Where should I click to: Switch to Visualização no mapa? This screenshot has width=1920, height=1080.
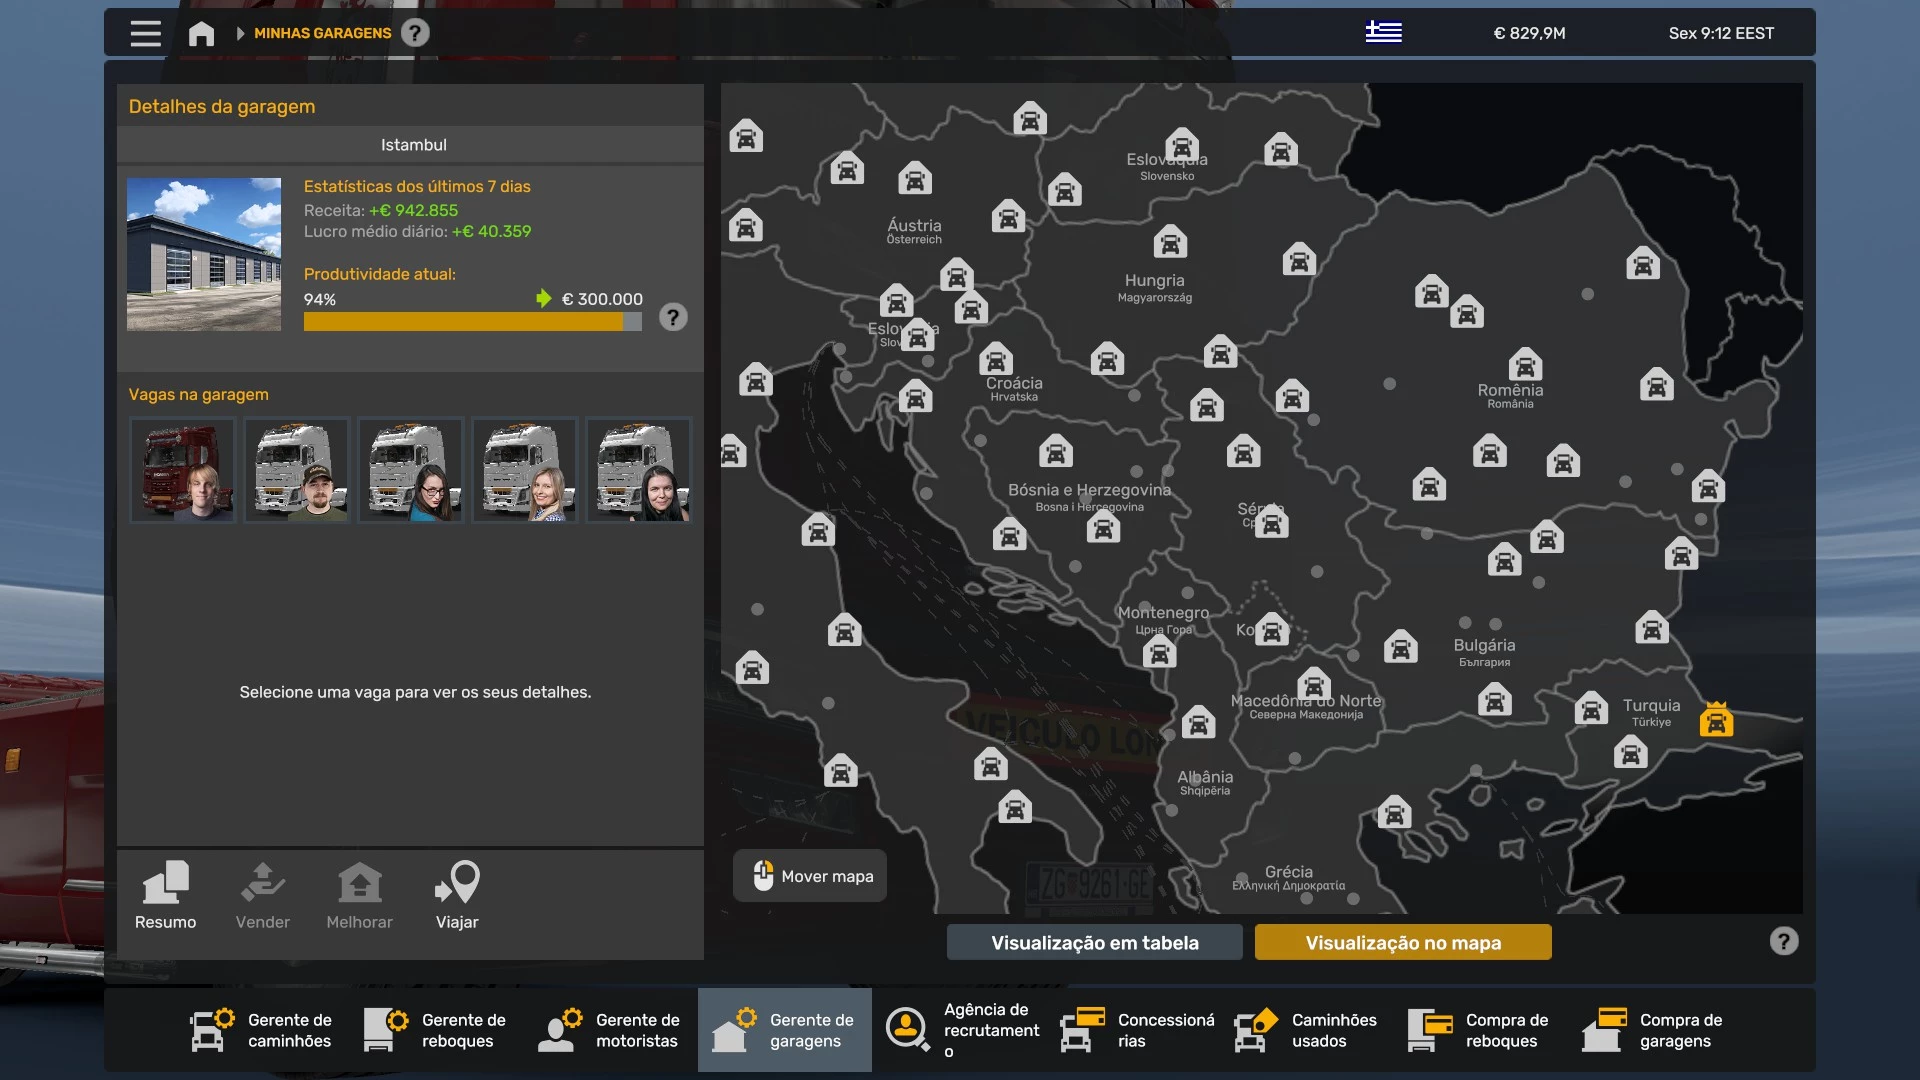click(x=1402, y=942)
